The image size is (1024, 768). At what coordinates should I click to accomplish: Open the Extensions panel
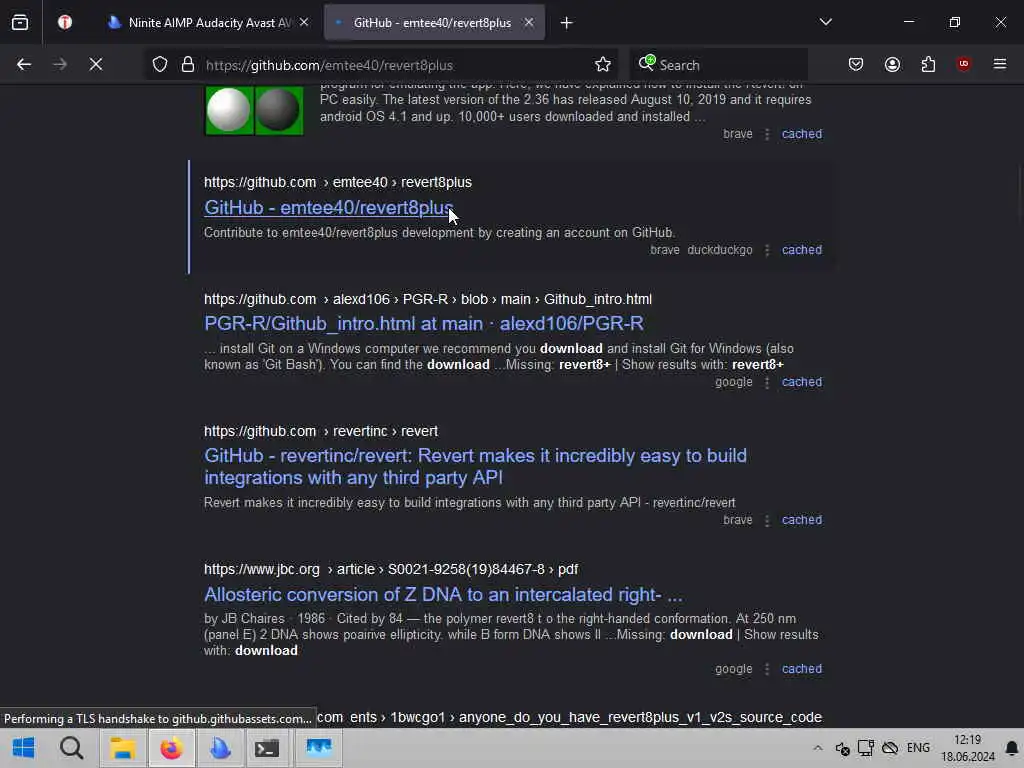(928, 64)
